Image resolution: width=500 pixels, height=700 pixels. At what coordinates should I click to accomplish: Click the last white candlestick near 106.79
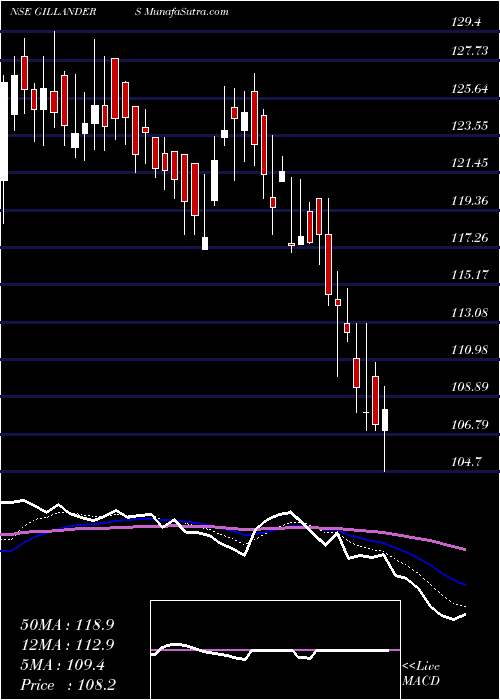point(384,420)
